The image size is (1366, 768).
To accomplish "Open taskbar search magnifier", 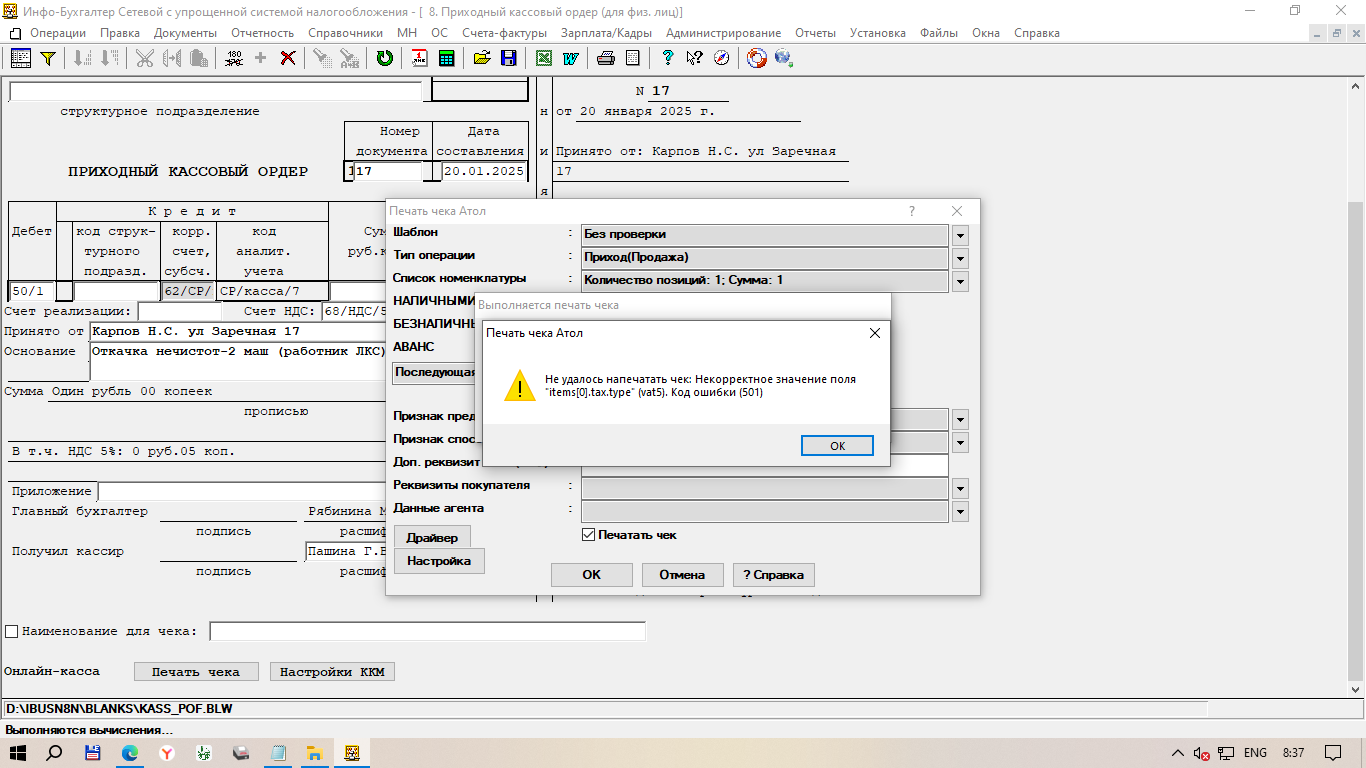I will (x=56, y=752).
